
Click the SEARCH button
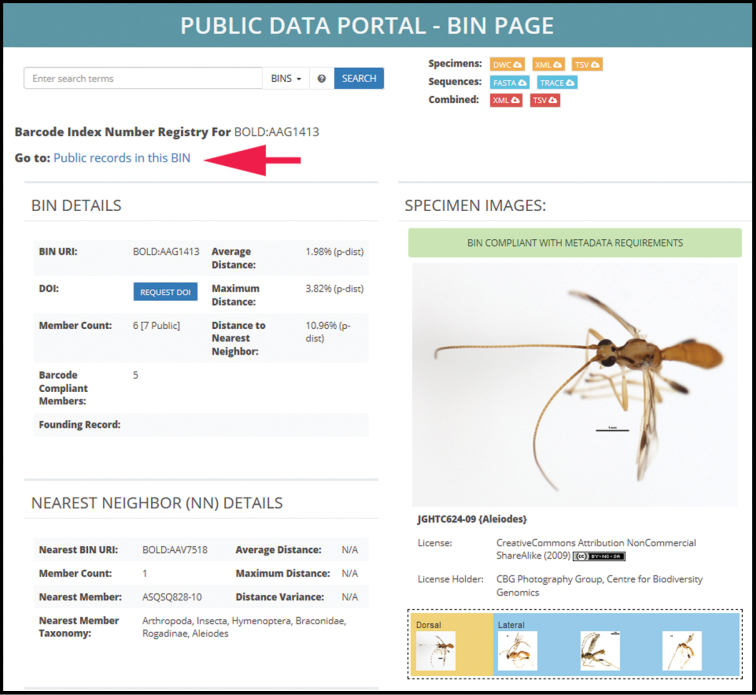click(359, 78)
